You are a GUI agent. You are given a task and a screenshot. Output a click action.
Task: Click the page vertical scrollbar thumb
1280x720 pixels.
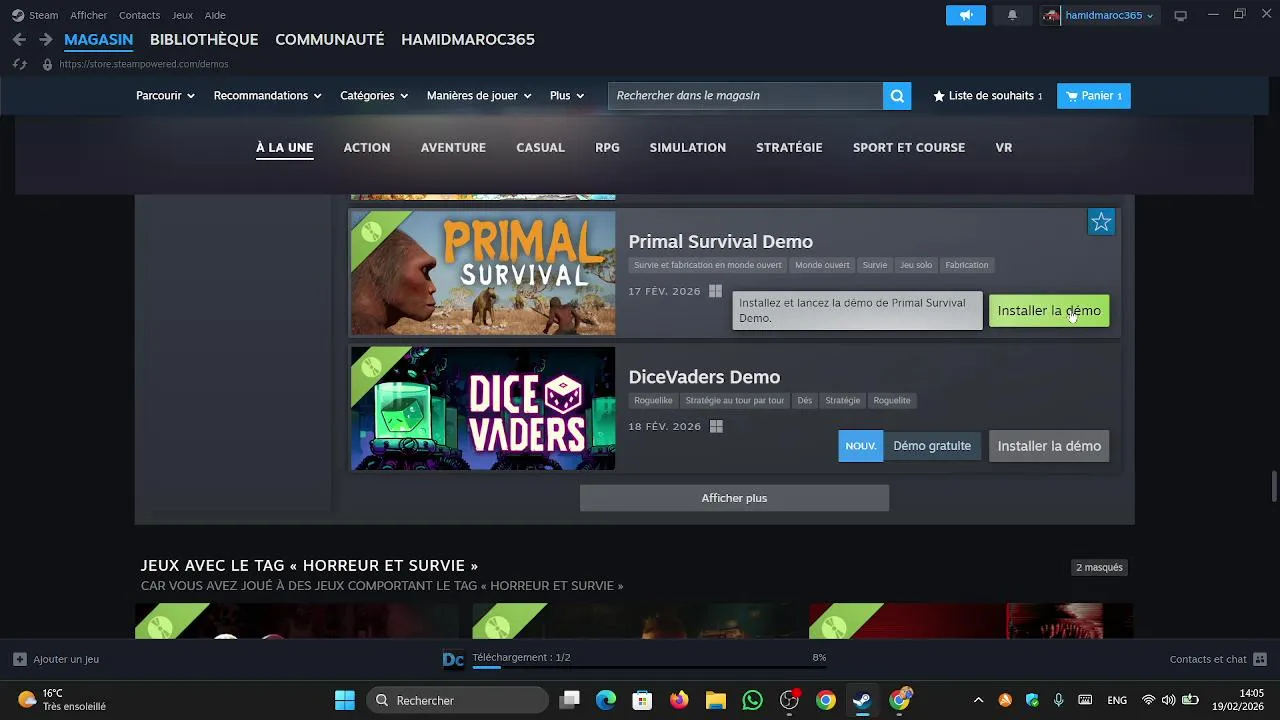[1274, 487]
